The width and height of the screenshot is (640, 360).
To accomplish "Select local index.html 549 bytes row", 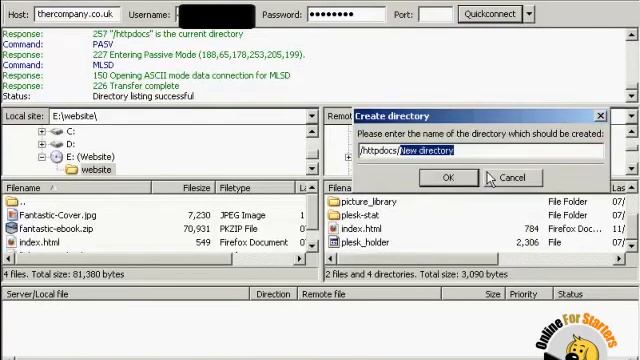I will [154, 242].
